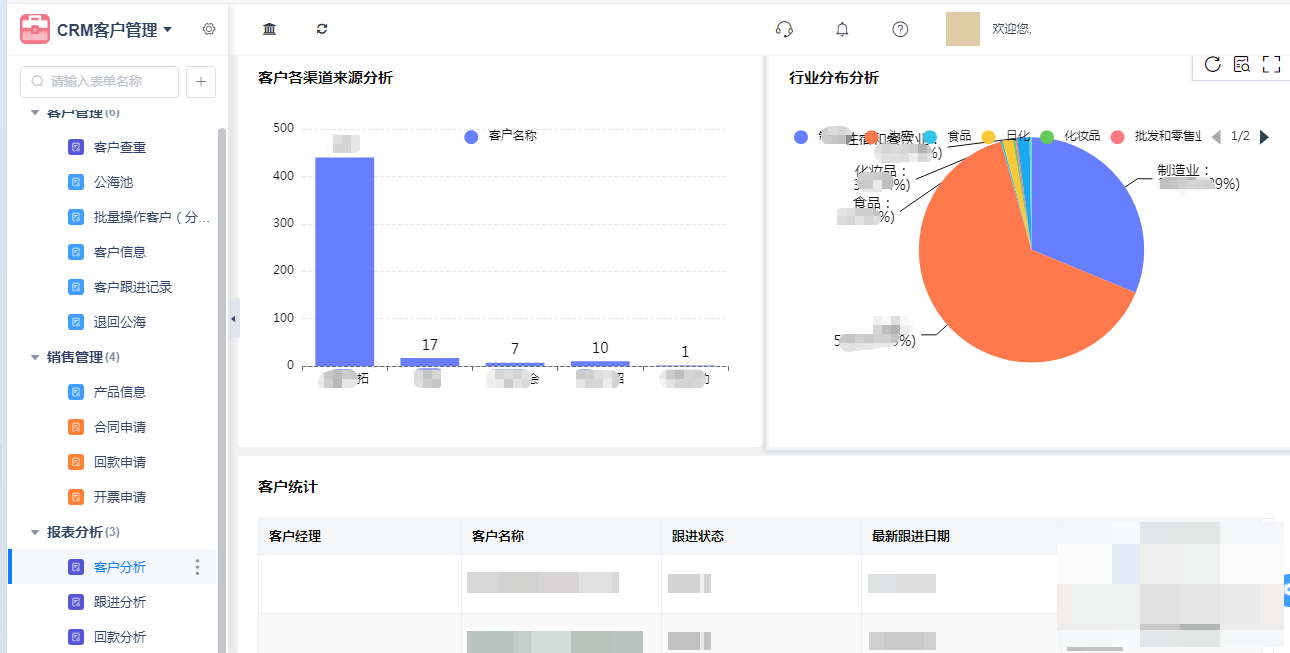
Task: Click icon next to 客户查重
Action: pyautogui.click(x=76, y=147)
